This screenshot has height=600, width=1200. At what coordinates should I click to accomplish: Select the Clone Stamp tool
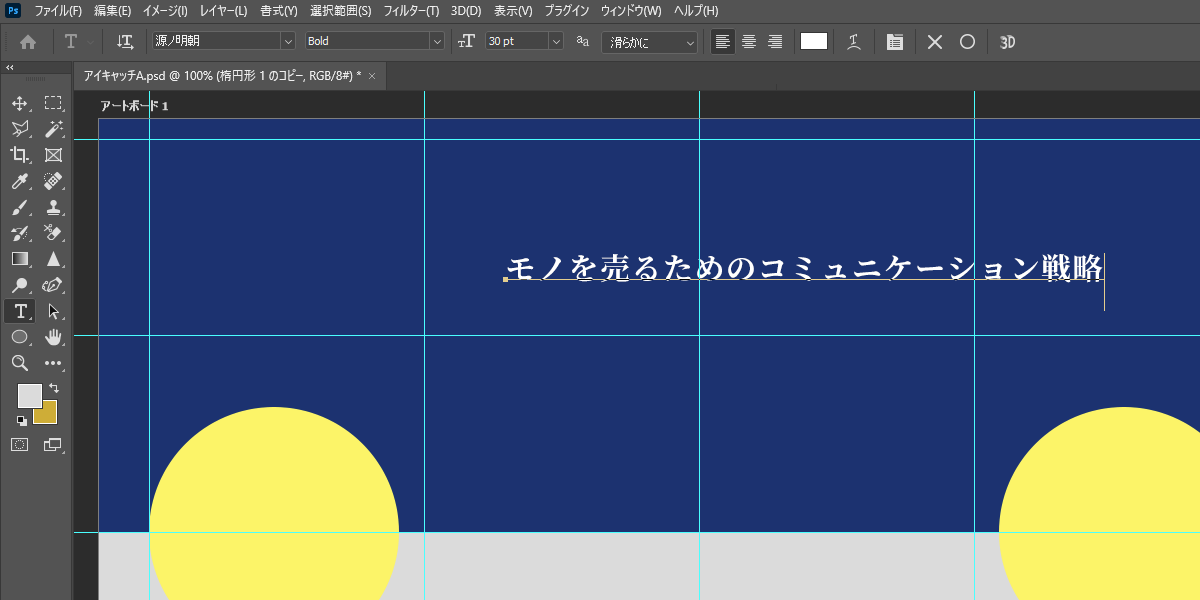[x=53, y=207]
